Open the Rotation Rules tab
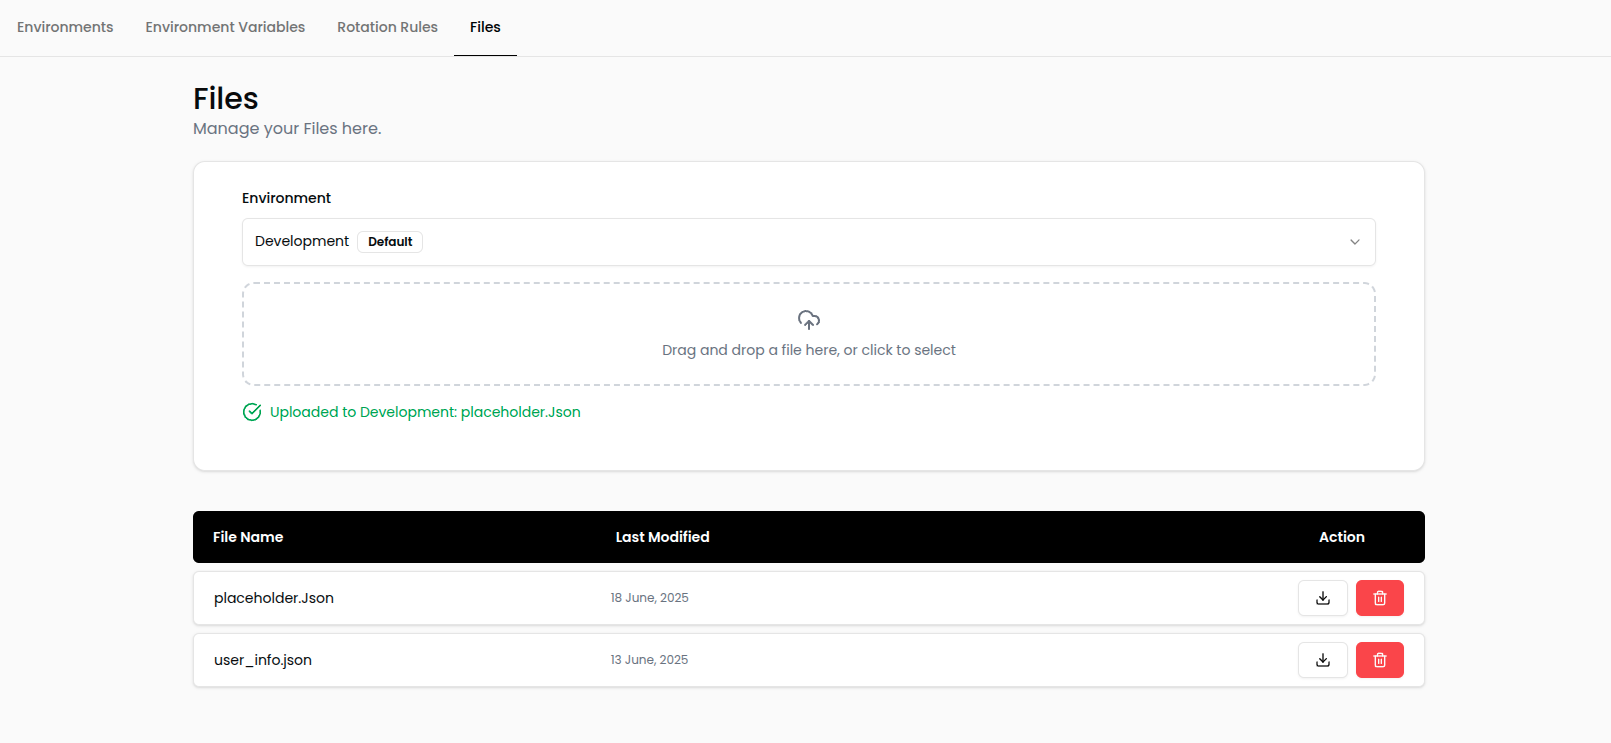The image size is (1611, 743). [387, 27]
